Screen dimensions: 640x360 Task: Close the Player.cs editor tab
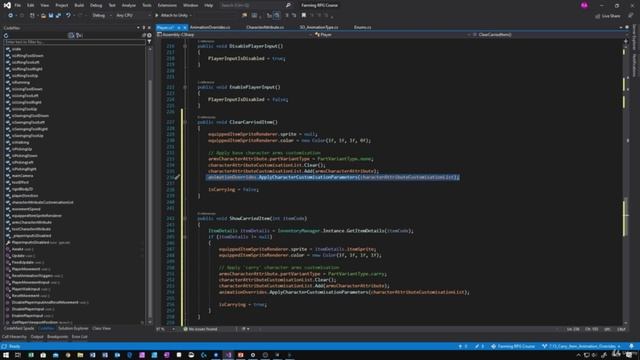pyautogui.click(x=185, y=27)
